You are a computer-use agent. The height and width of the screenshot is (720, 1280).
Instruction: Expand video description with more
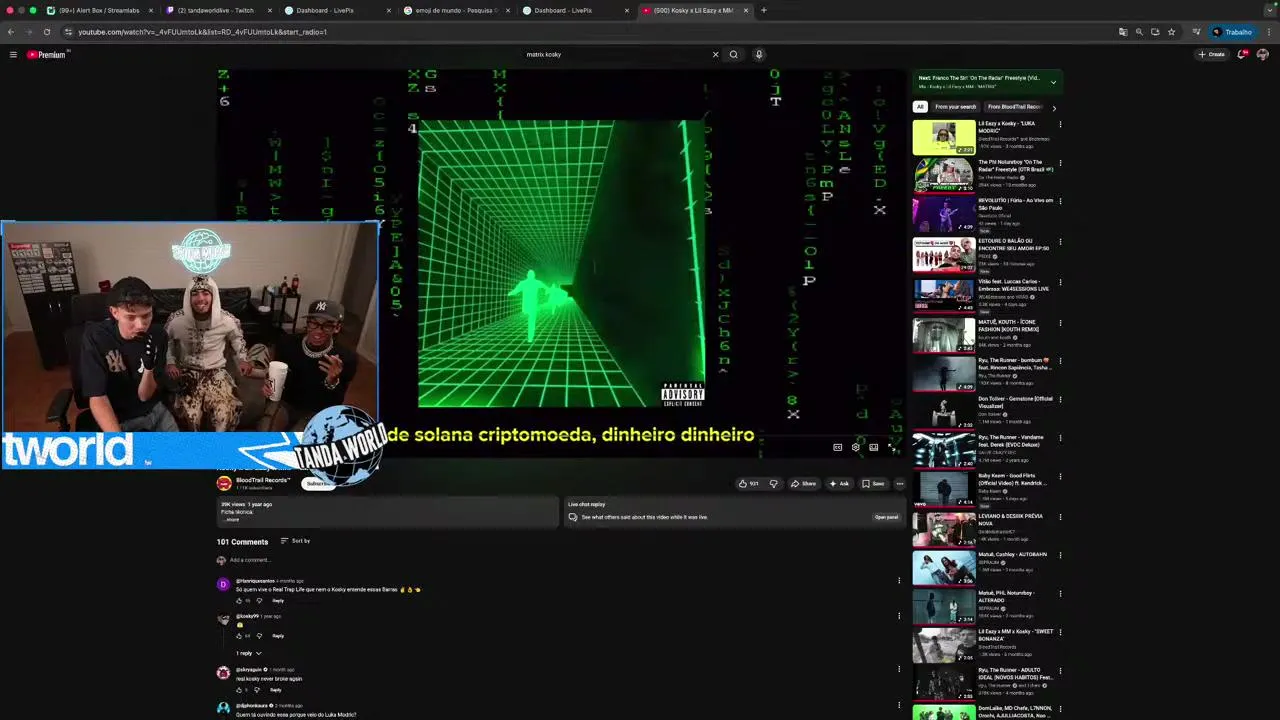point(232,520)
